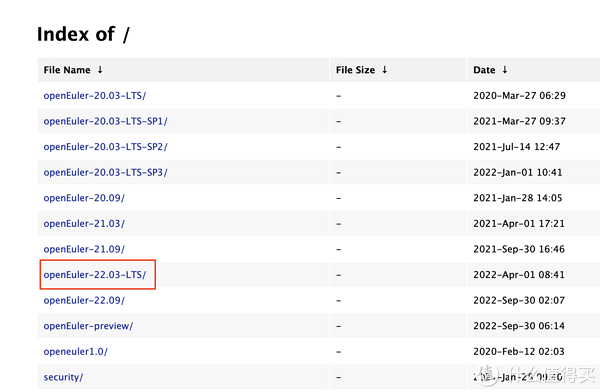Open the openEuler-22.09/ directory
Image resolution: width=600 pixels, height=392 pixels.
(x=84, y=301)
